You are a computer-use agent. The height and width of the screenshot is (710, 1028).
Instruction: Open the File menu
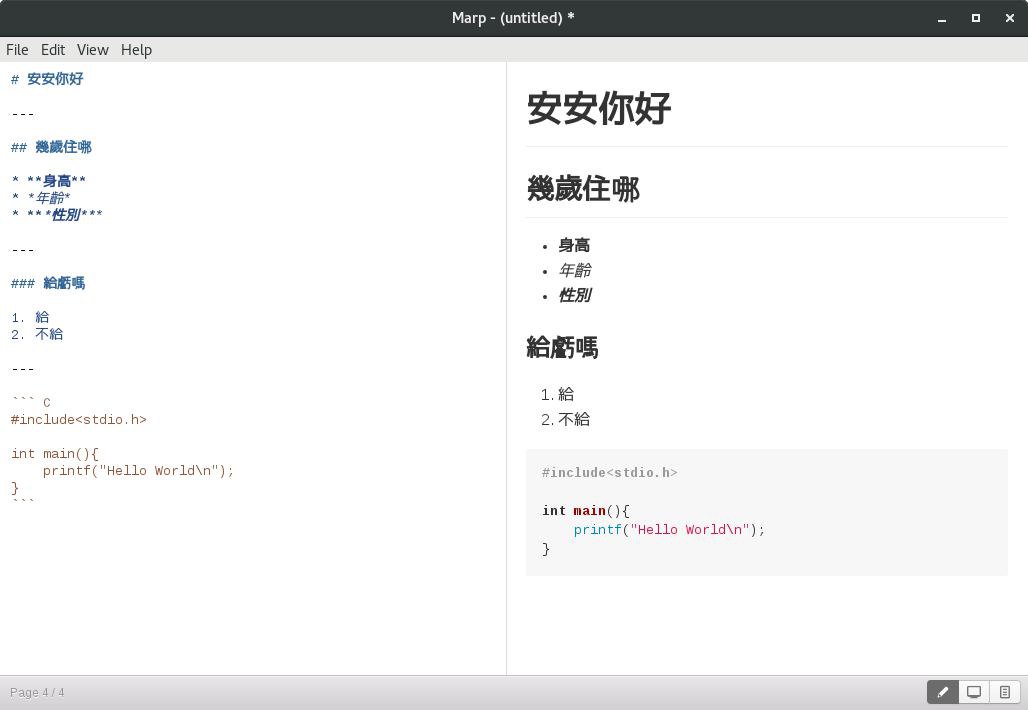[17, 50]
